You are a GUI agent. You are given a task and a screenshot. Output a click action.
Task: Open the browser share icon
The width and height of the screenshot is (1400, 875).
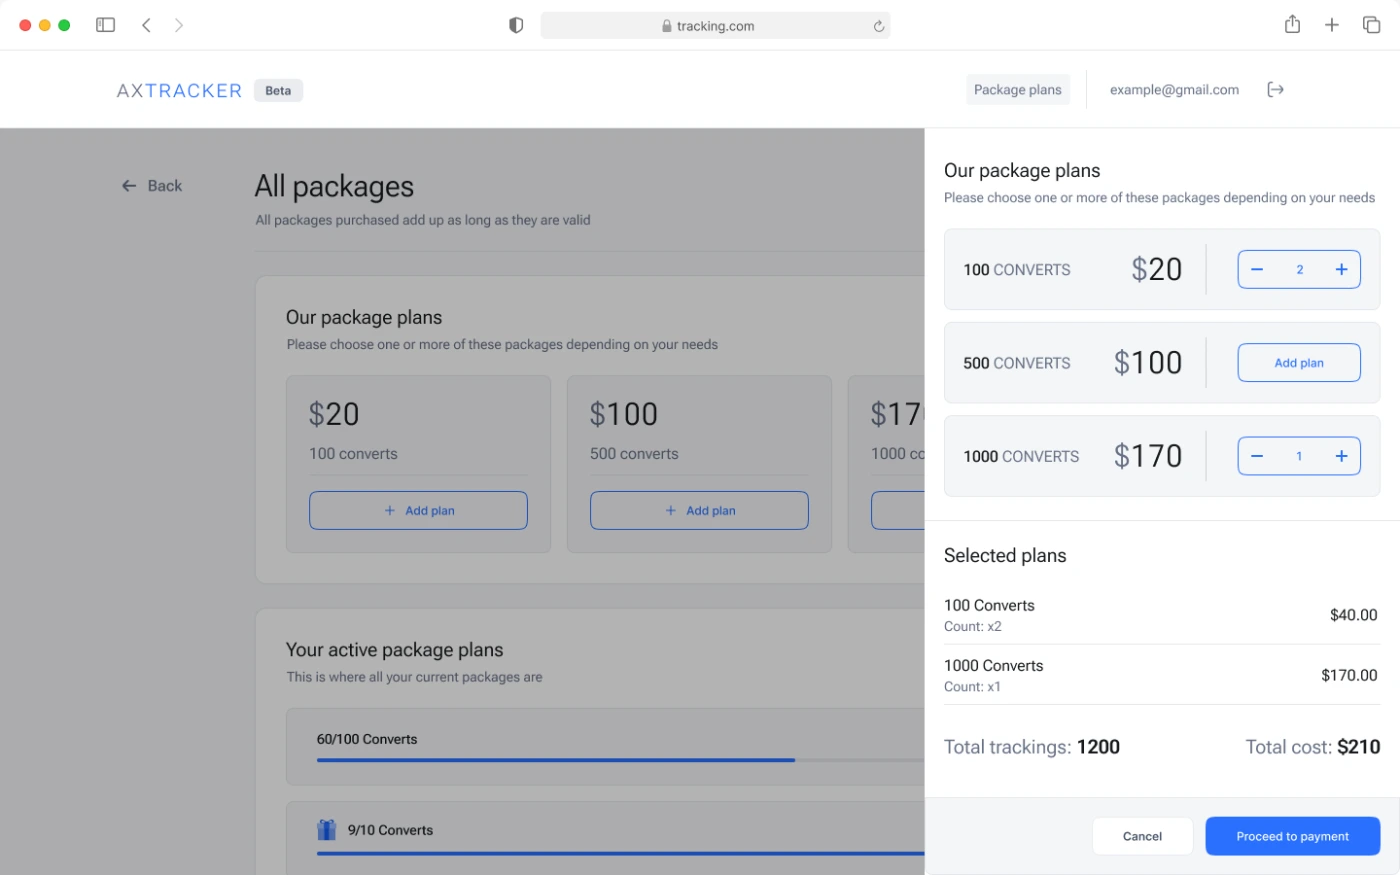1292,24
